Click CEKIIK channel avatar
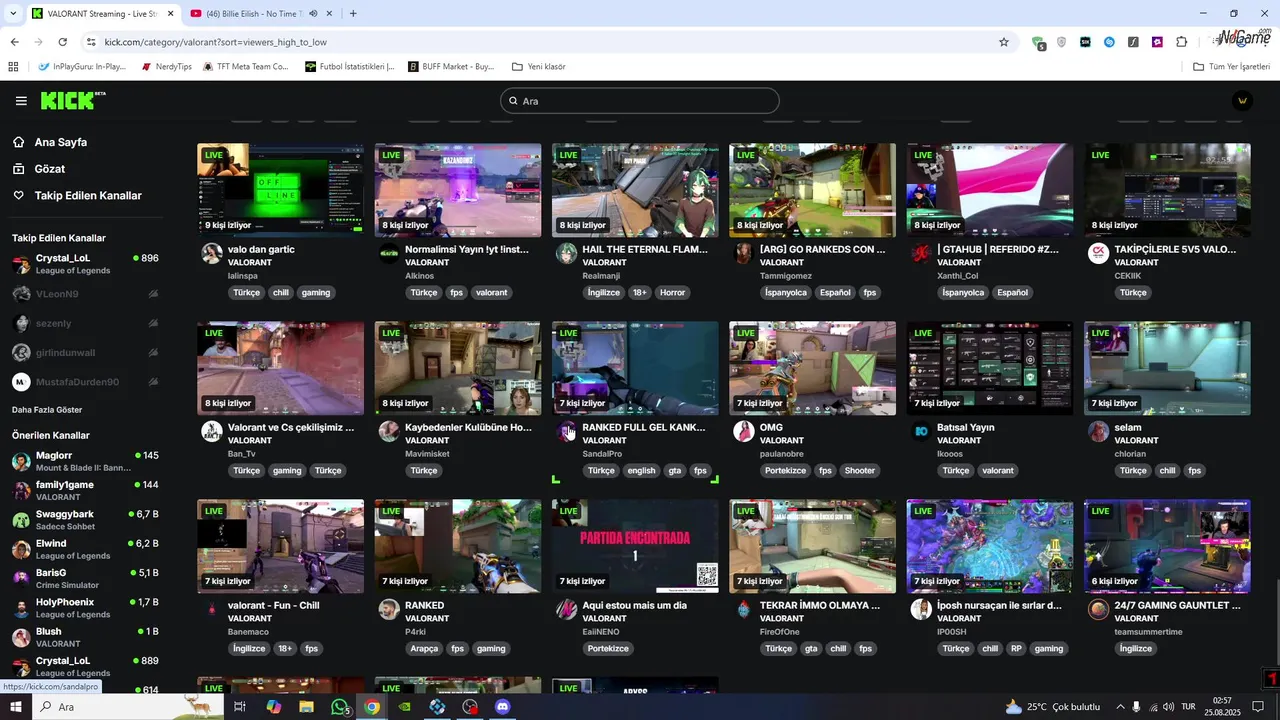Screen dimensions: 1280x720 (x=1098, y=253)
